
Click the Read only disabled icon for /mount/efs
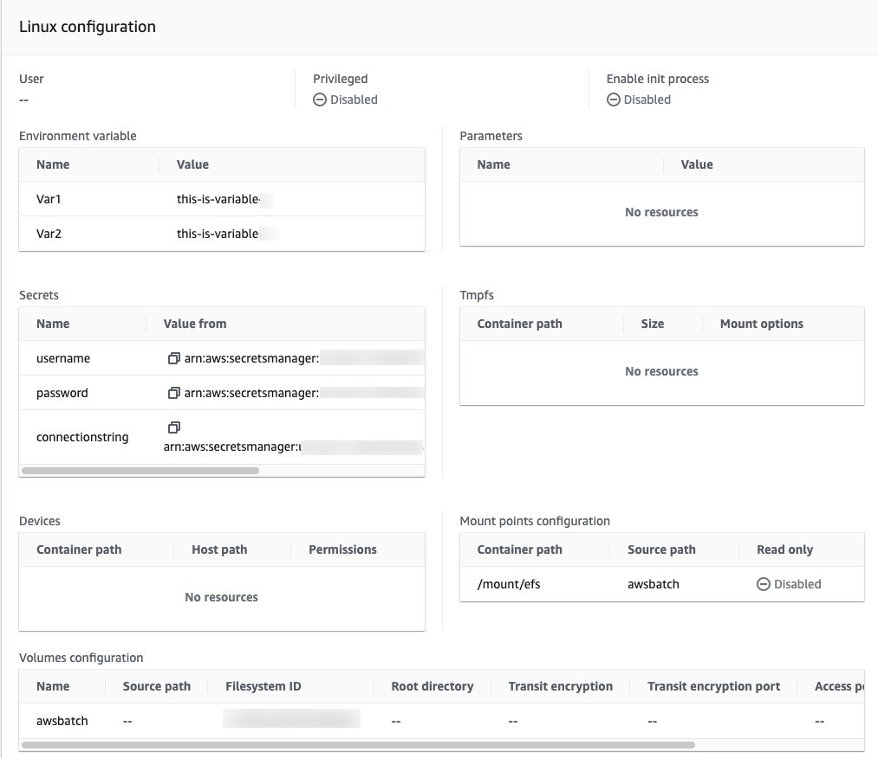766,584
